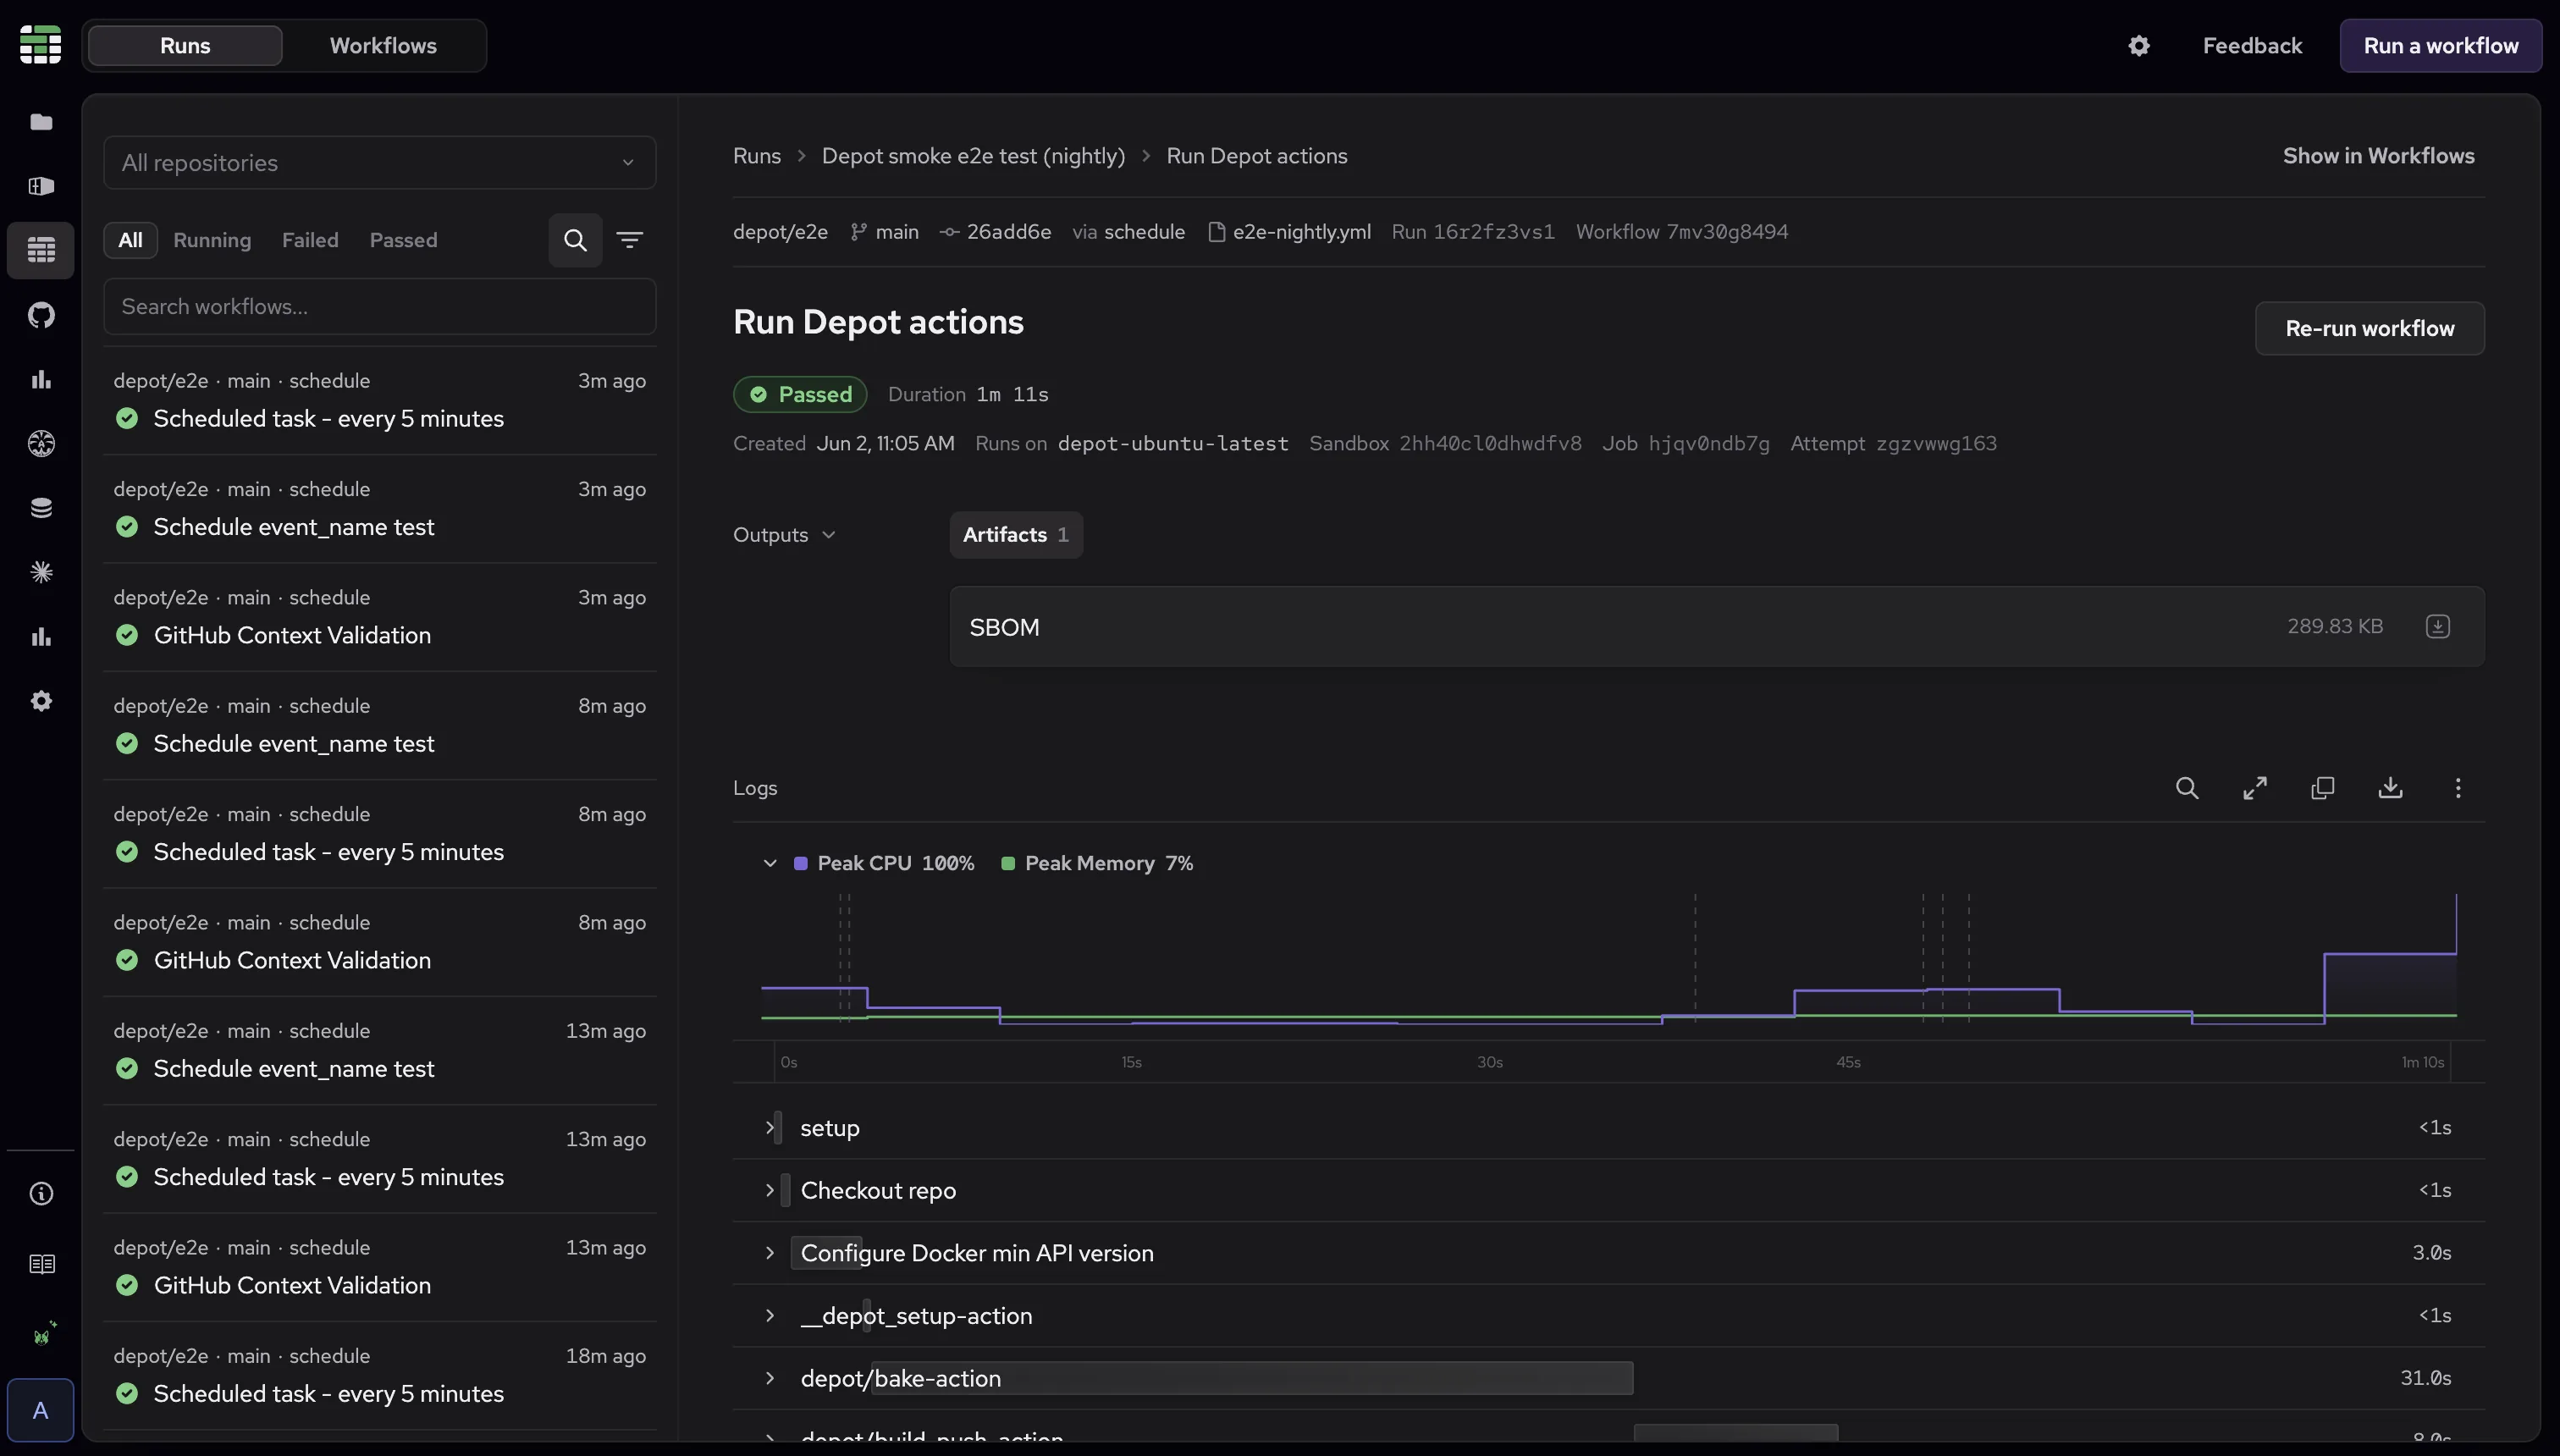Select the highlighted table grid sidebar icon
This screenshot has width=2560, height=1456.
tap(41, 250)
